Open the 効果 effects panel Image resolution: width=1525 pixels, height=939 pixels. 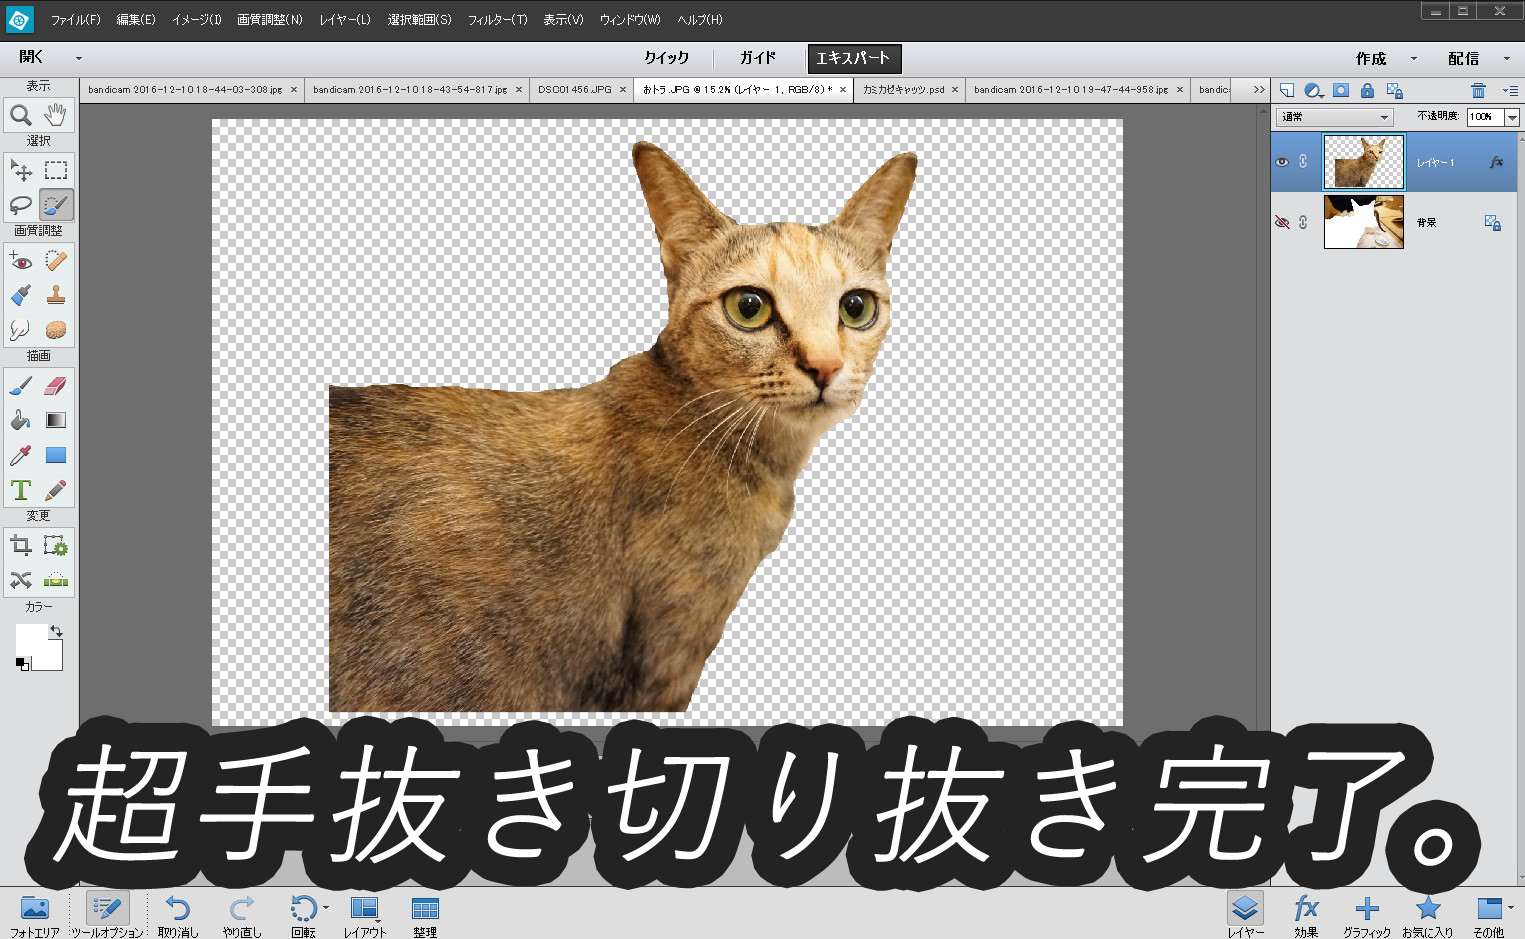[x=1306, y=915]
